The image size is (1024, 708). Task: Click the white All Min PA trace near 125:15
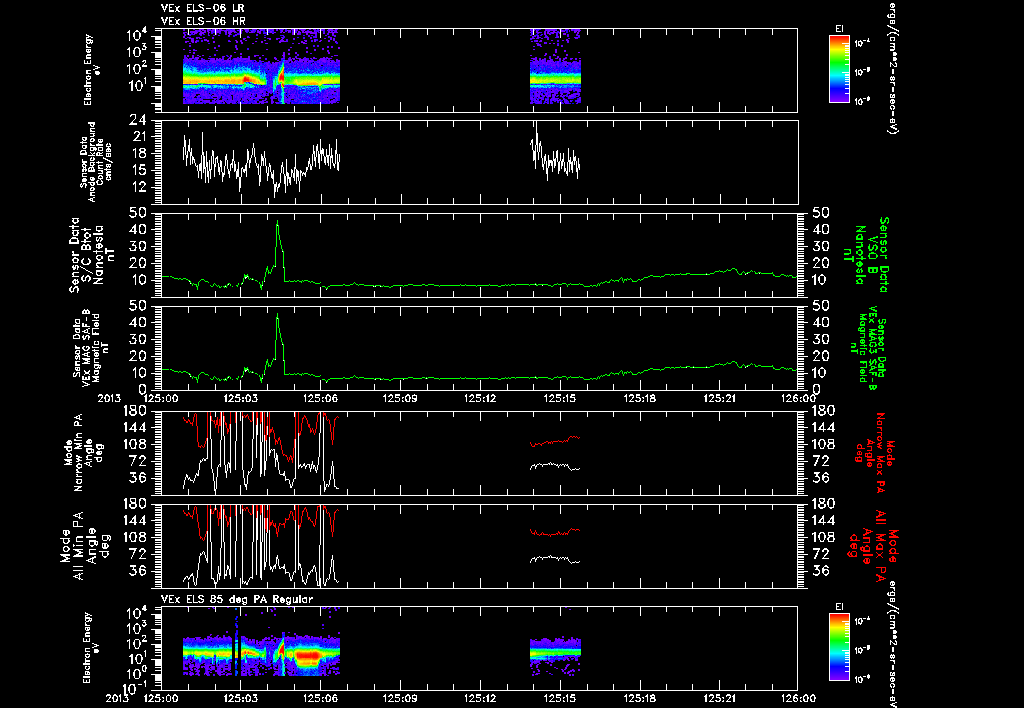point(555,559)
